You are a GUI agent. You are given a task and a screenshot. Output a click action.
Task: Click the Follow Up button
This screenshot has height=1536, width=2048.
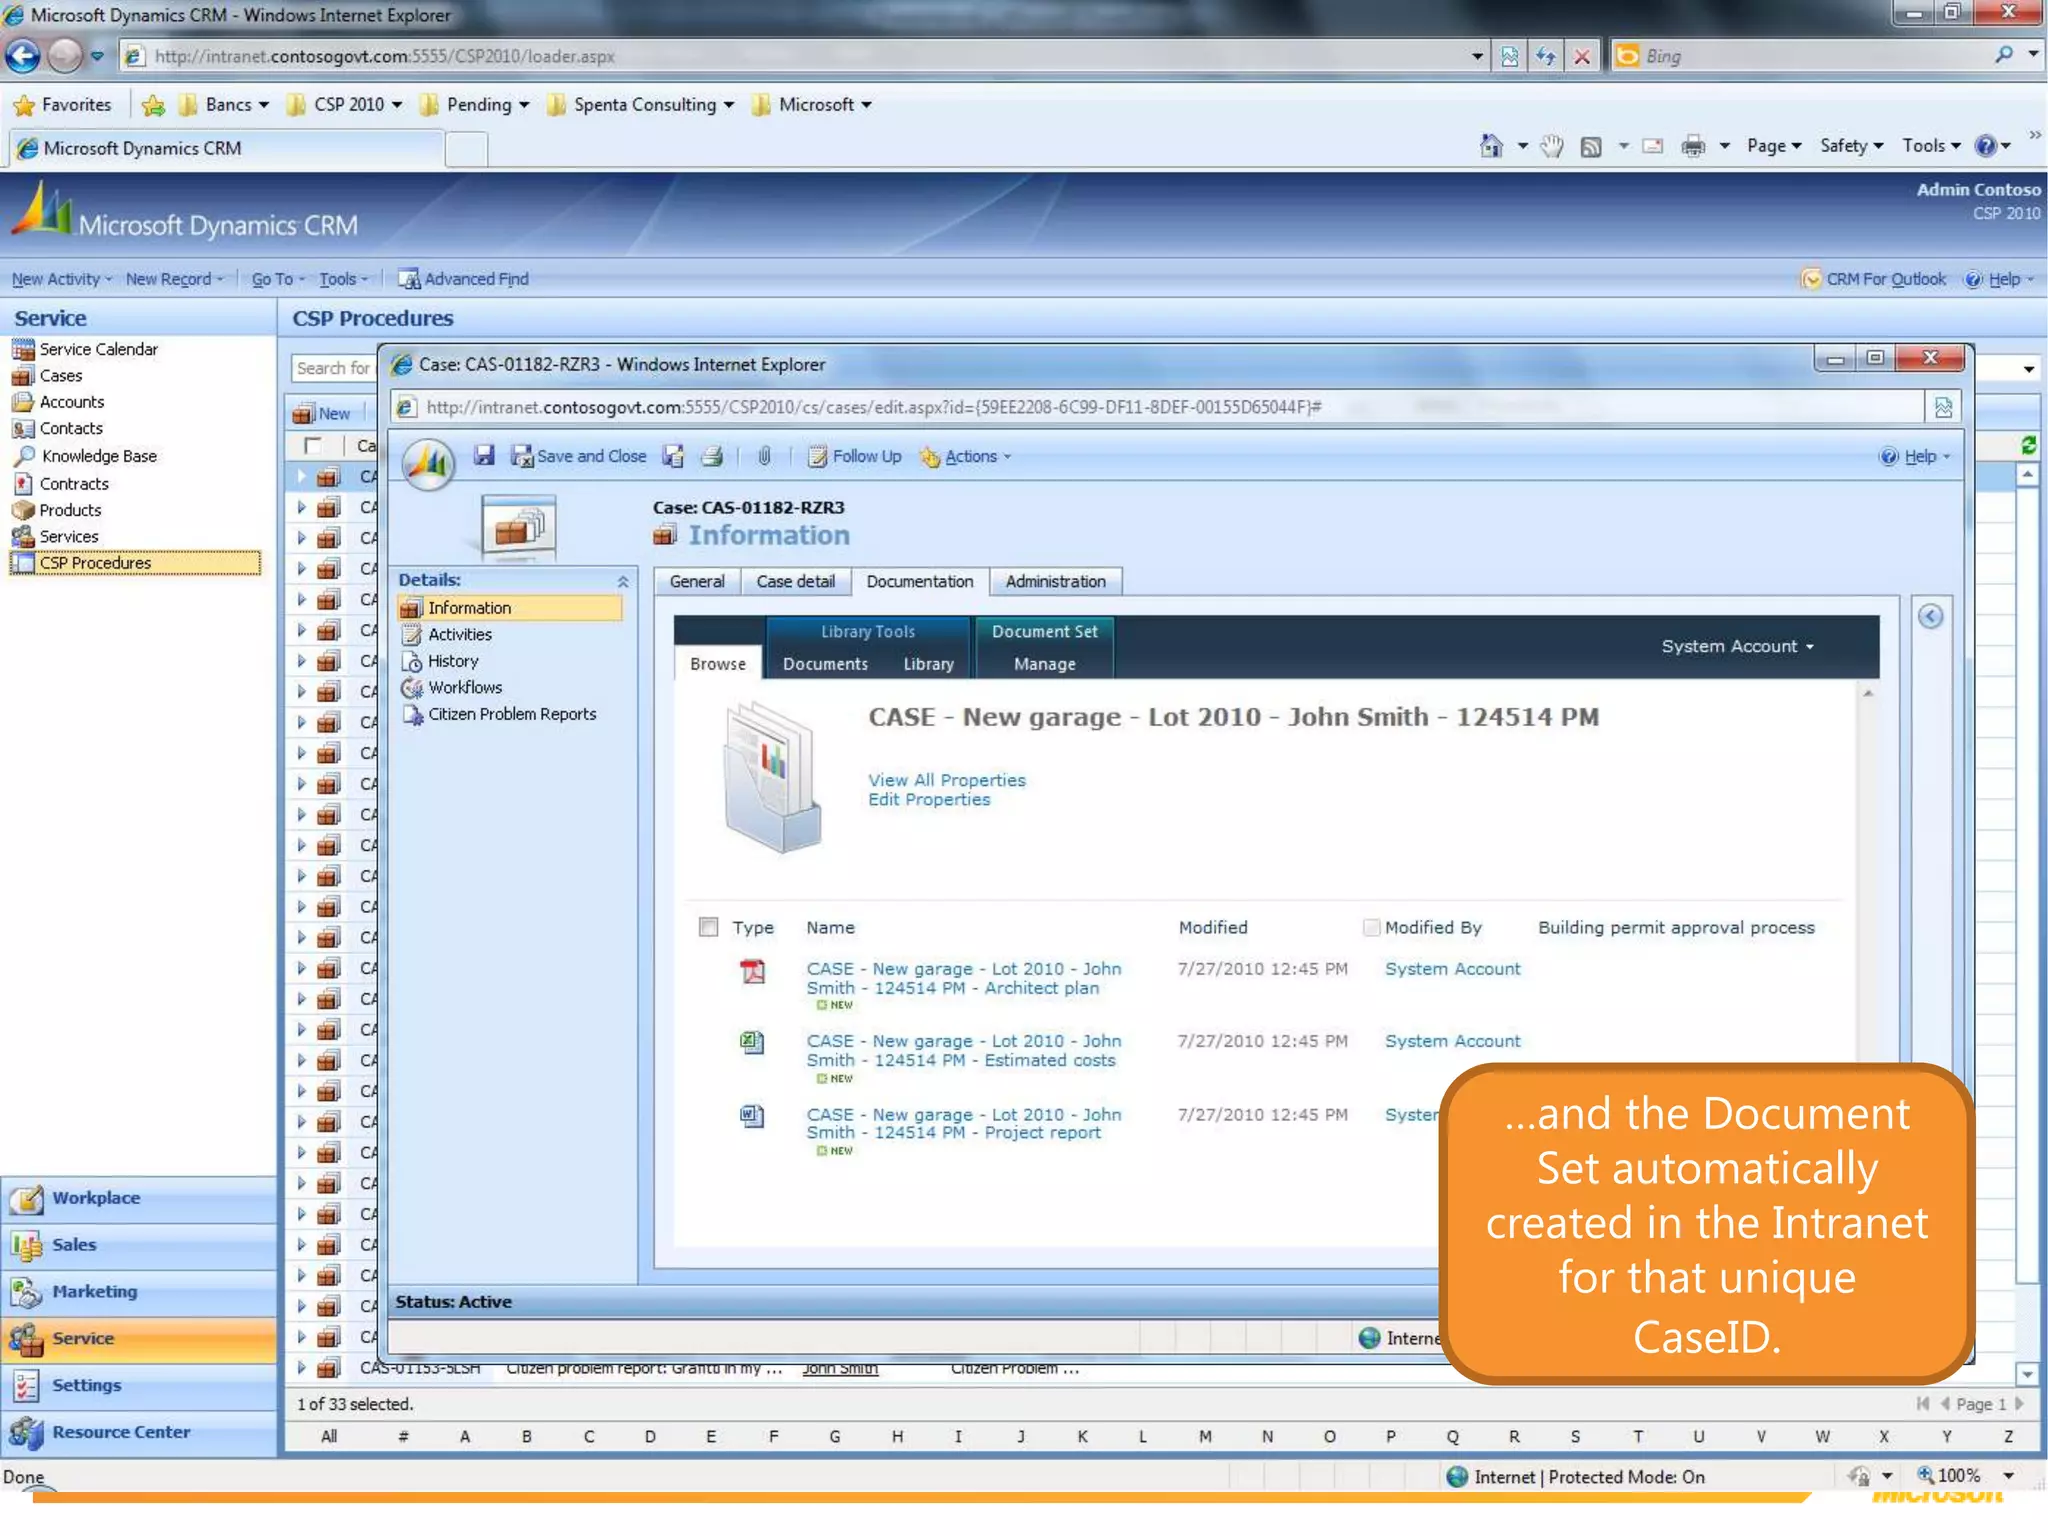[855, 456]
